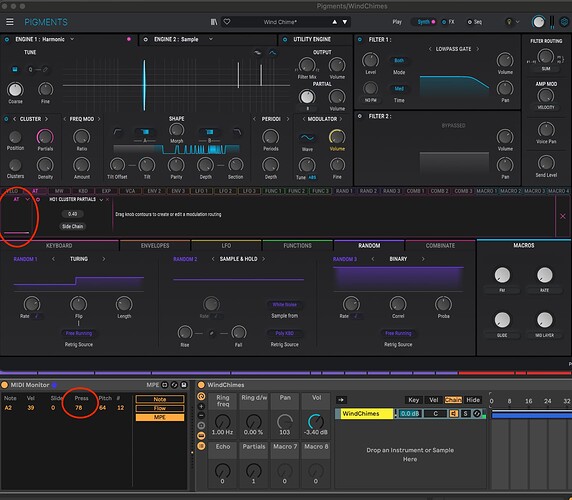Open the Pigments hamburger menu
572x500 pixels.
click(10, 22)
